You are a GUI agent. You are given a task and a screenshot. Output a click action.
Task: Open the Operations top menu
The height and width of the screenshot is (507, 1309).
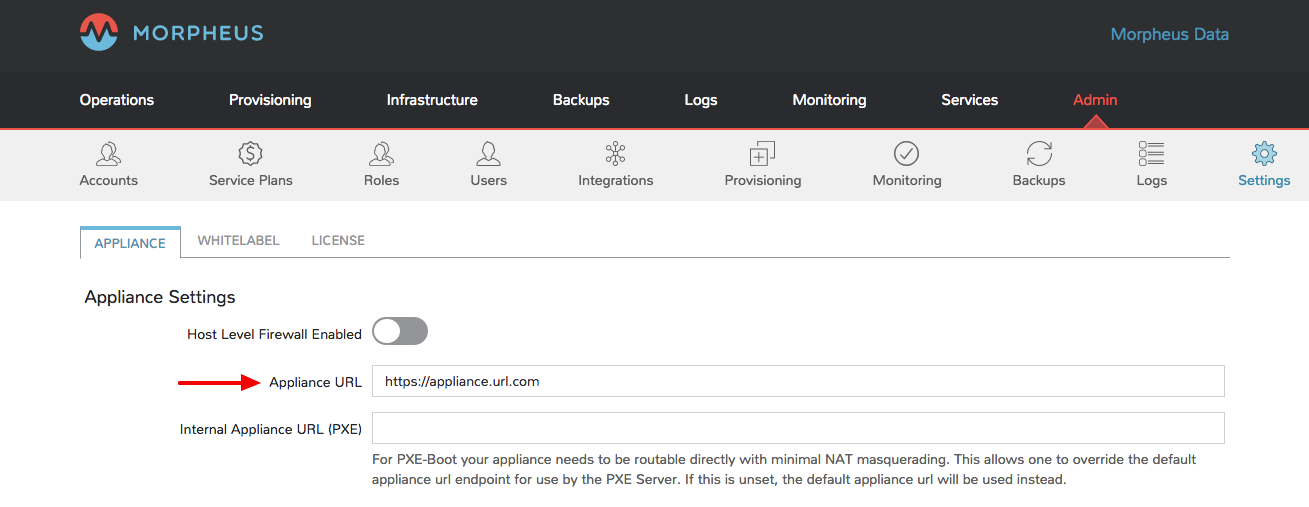(117, 100)
